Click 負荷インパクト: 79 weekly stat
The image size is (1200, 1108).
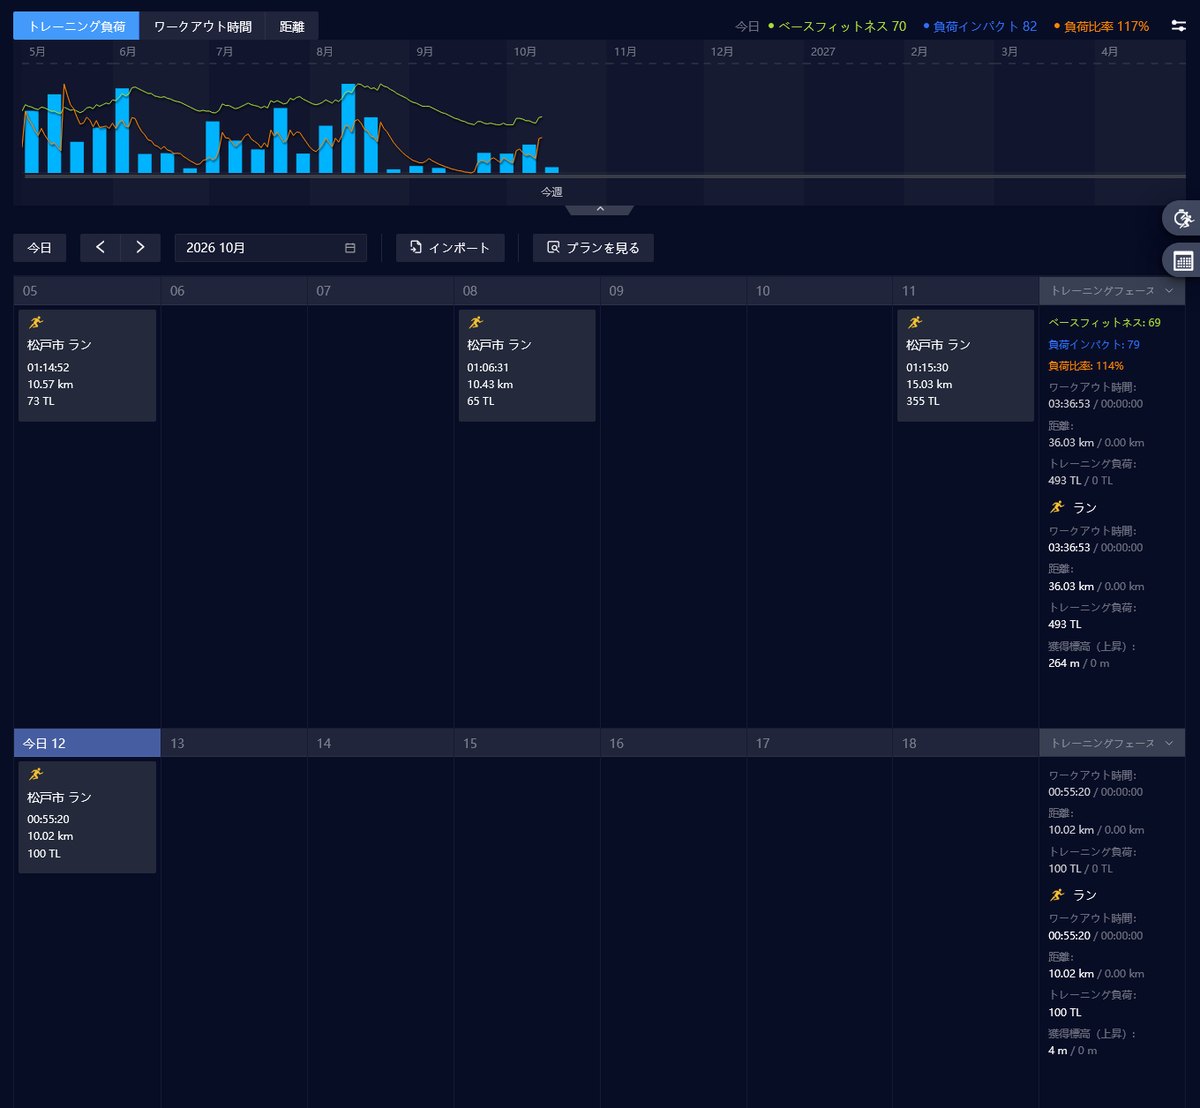[x=1094, y=345]
